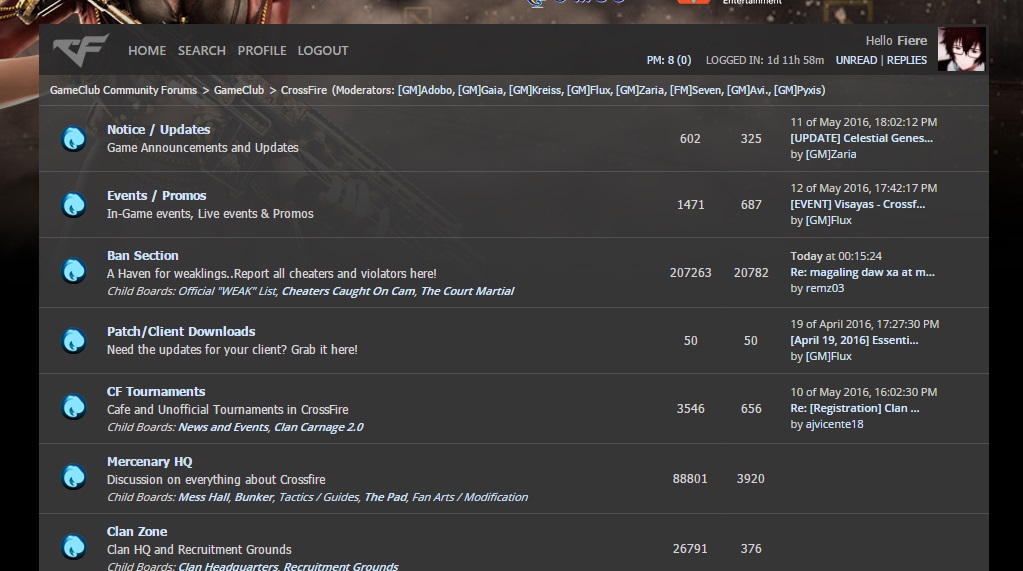View moderator [GM]Gaia's profile
The height and width of the screenshot is (571, 1023).
[480, 90]
